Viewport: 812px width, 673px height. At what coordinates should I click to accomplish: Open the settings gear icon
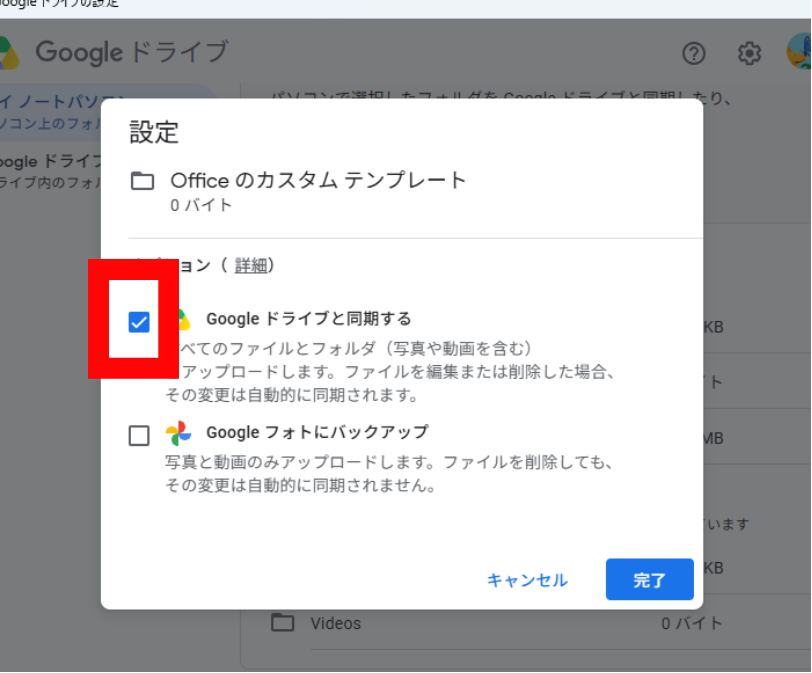[749, 53]
